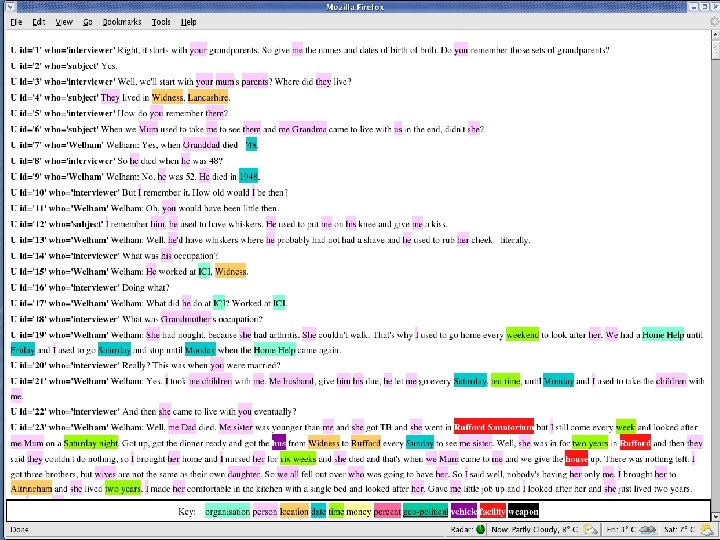Click the Saturday forecast sun-cloud icon
Viewport: 720px width, 540px height.
[707, 529]
